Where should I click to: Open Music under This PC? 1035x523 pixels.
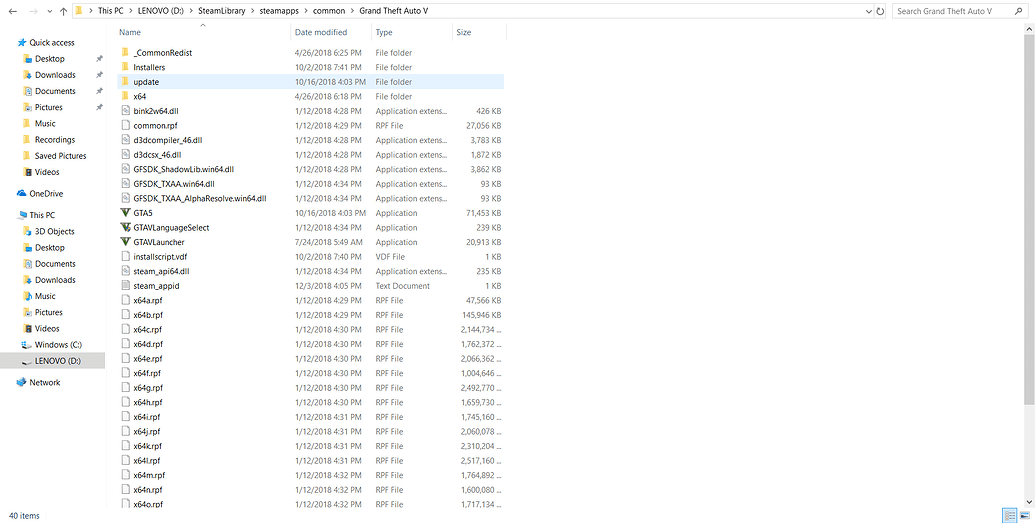[45, 296]
